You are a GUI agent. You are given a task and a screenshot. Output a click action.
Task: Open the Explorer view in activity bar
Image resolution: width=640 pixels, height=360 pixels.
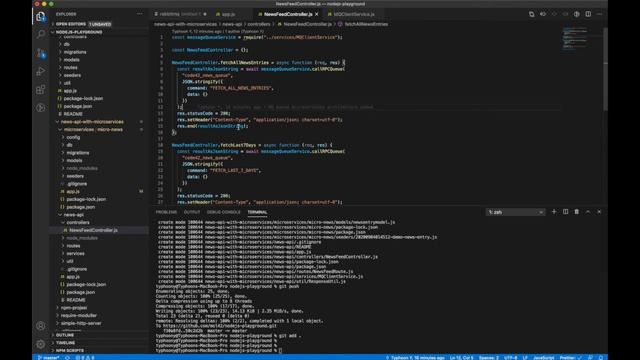tap(41, 16)
